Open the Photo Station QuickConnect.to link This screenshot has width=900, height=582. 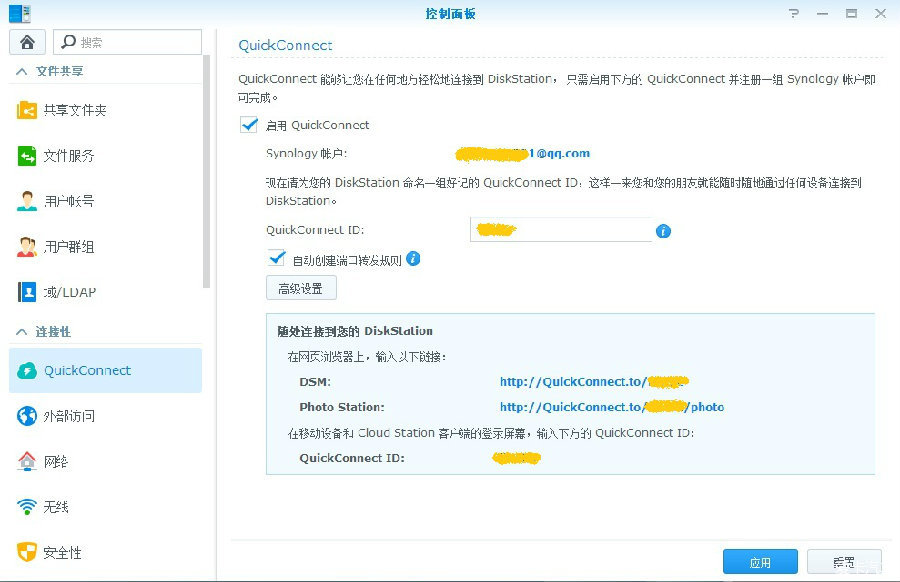tap(612, 407)
